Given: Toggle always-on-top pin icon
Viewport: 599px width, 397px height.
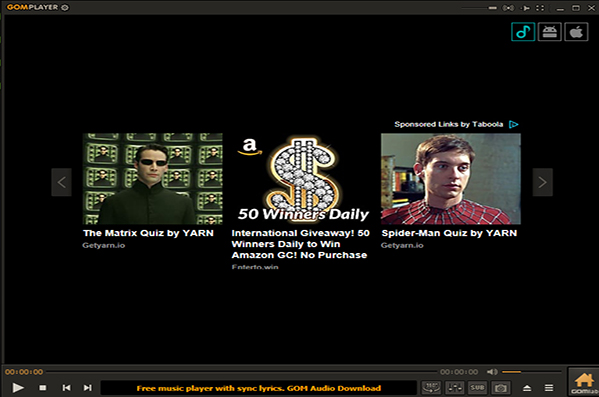Looking at the screenshot, I should pos(526,8).
